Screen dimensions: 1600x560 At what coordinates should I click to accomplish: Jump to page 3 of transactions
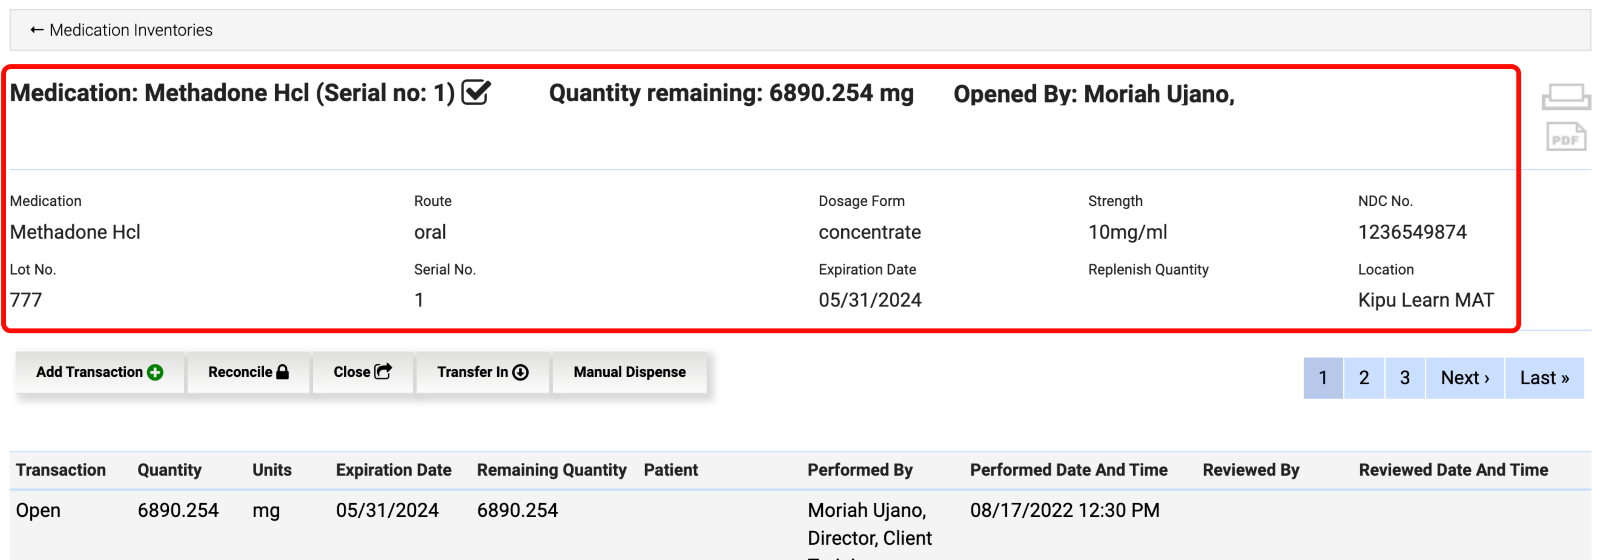(1405, 378)
